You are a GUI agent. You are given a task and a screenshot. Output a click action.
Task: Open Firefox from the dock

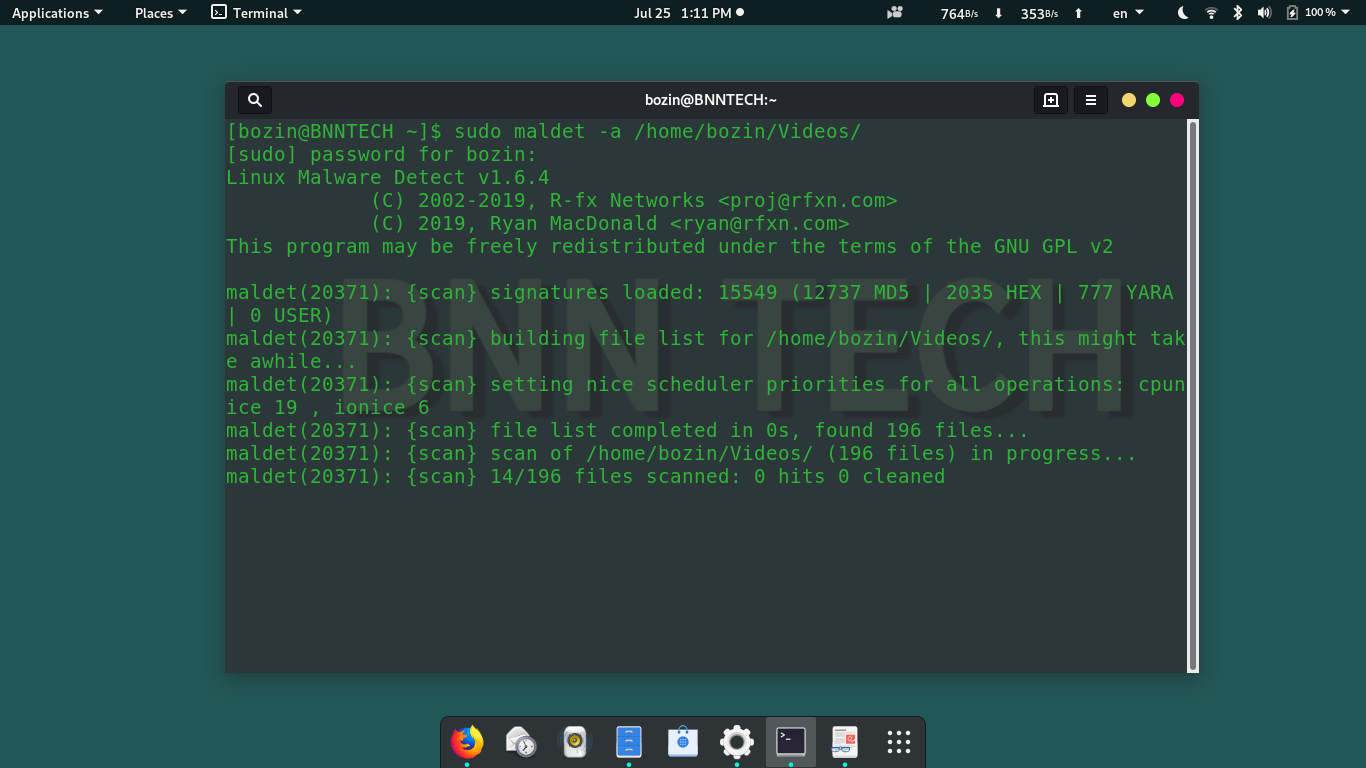click(467, 742)
